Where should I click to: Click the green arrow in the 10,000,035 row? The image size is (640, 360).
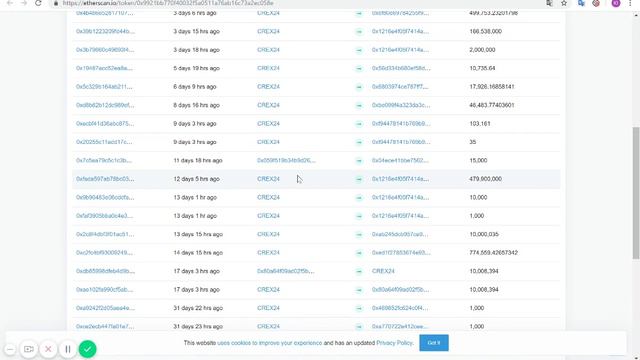coord(359,235)
